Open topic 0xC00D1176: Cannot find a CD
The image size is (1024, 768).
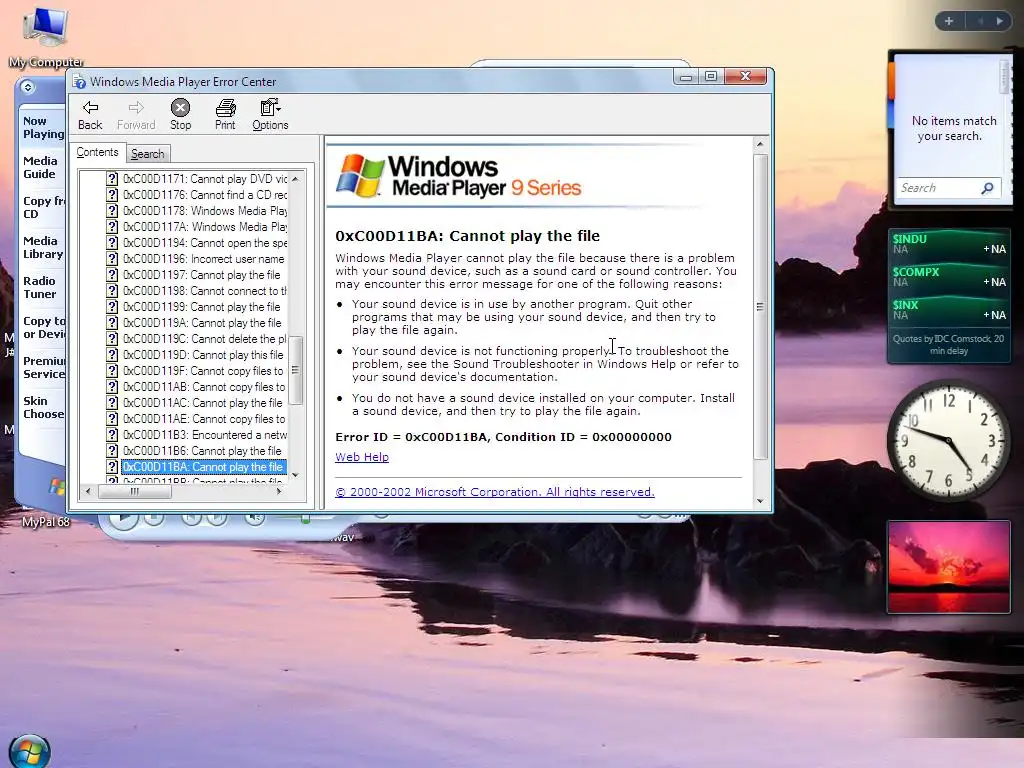(204, 195)
